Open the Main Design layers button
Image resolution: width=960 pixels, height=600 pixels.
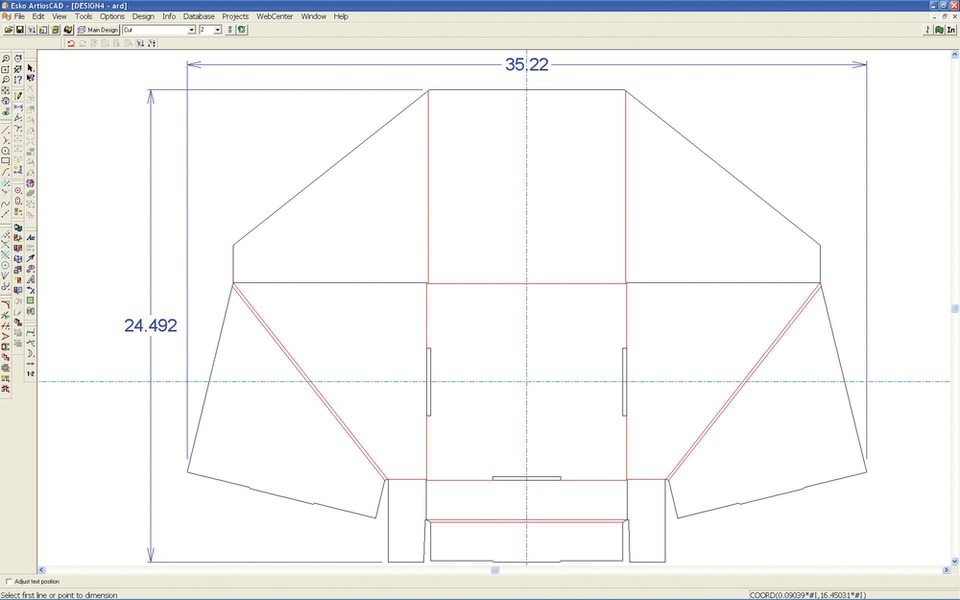pos(98,30)
